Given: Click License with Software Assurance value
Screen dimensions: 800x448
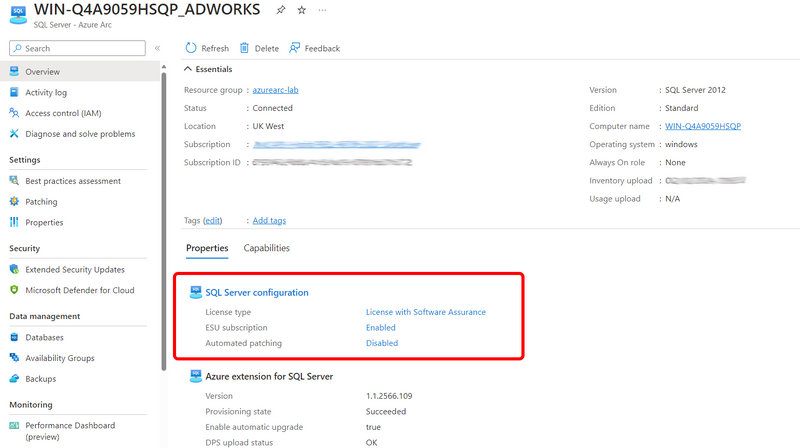Looking at the screenshot, I should (x=426, y=312).
